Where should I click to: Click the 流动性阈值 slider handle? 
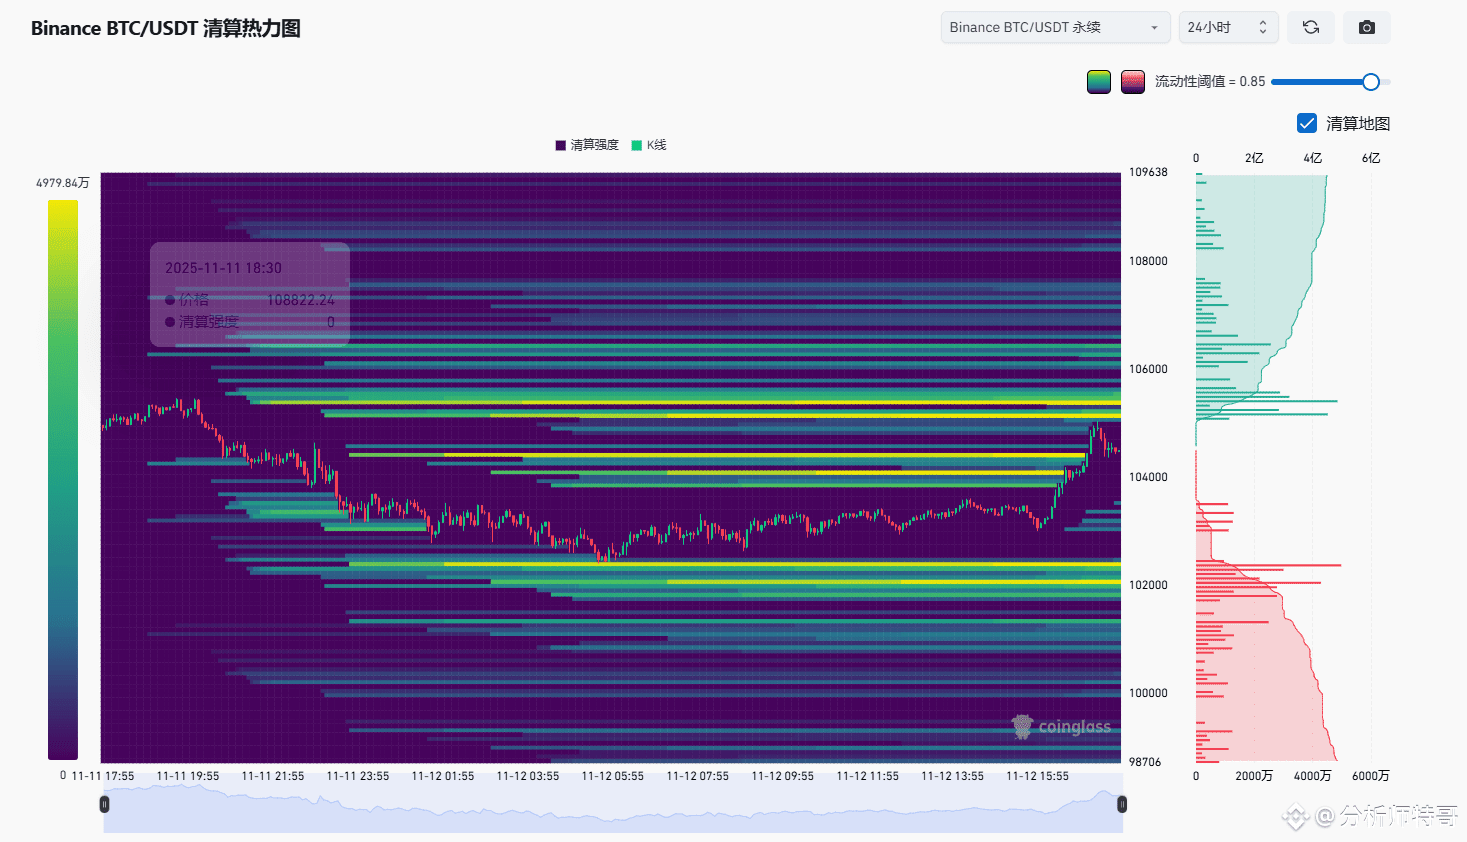[1370, 82]
